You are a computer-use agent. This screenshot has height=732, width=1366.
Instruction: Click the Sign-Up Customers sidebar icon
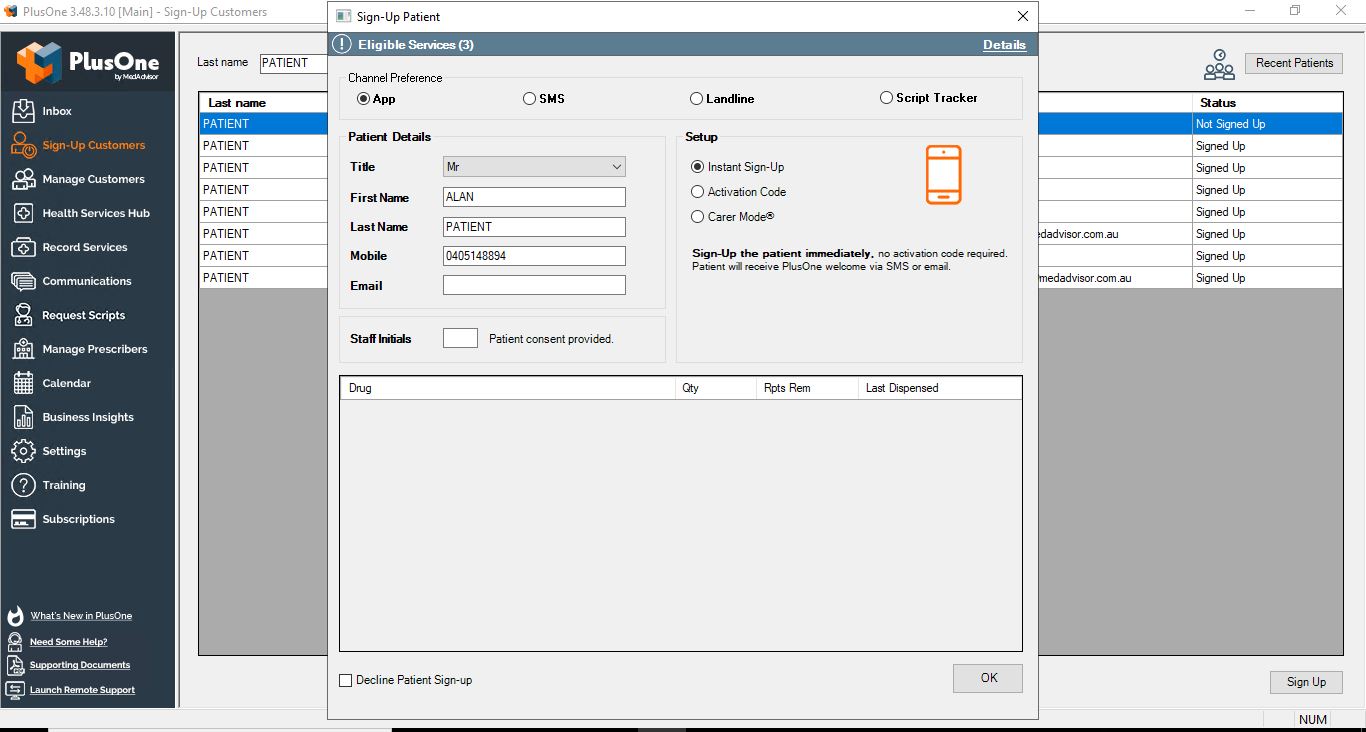coord(24,145)
